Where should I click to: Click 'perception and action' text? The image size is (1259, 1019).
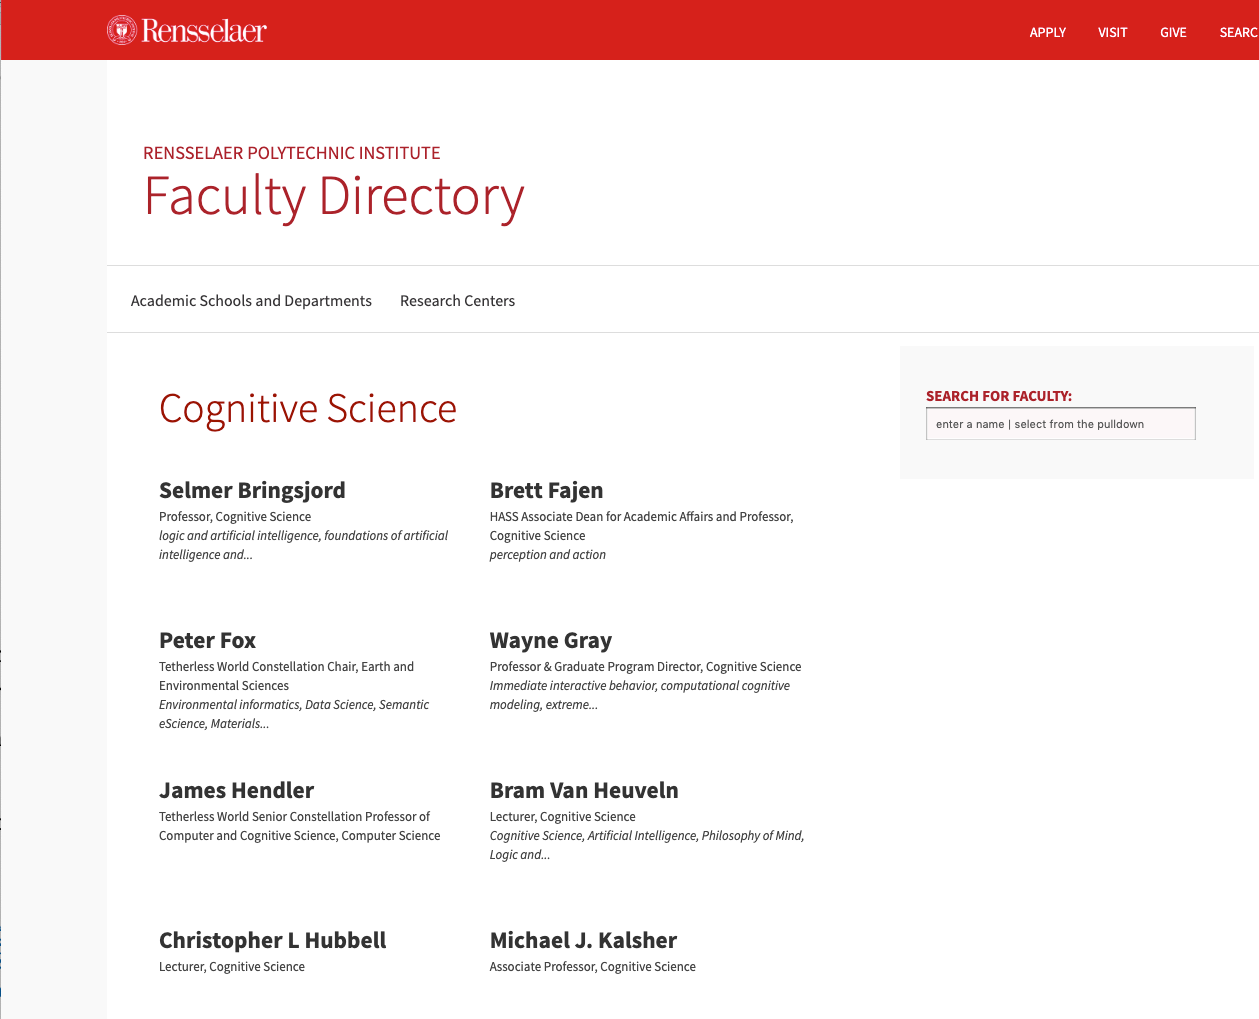[547, 554]
